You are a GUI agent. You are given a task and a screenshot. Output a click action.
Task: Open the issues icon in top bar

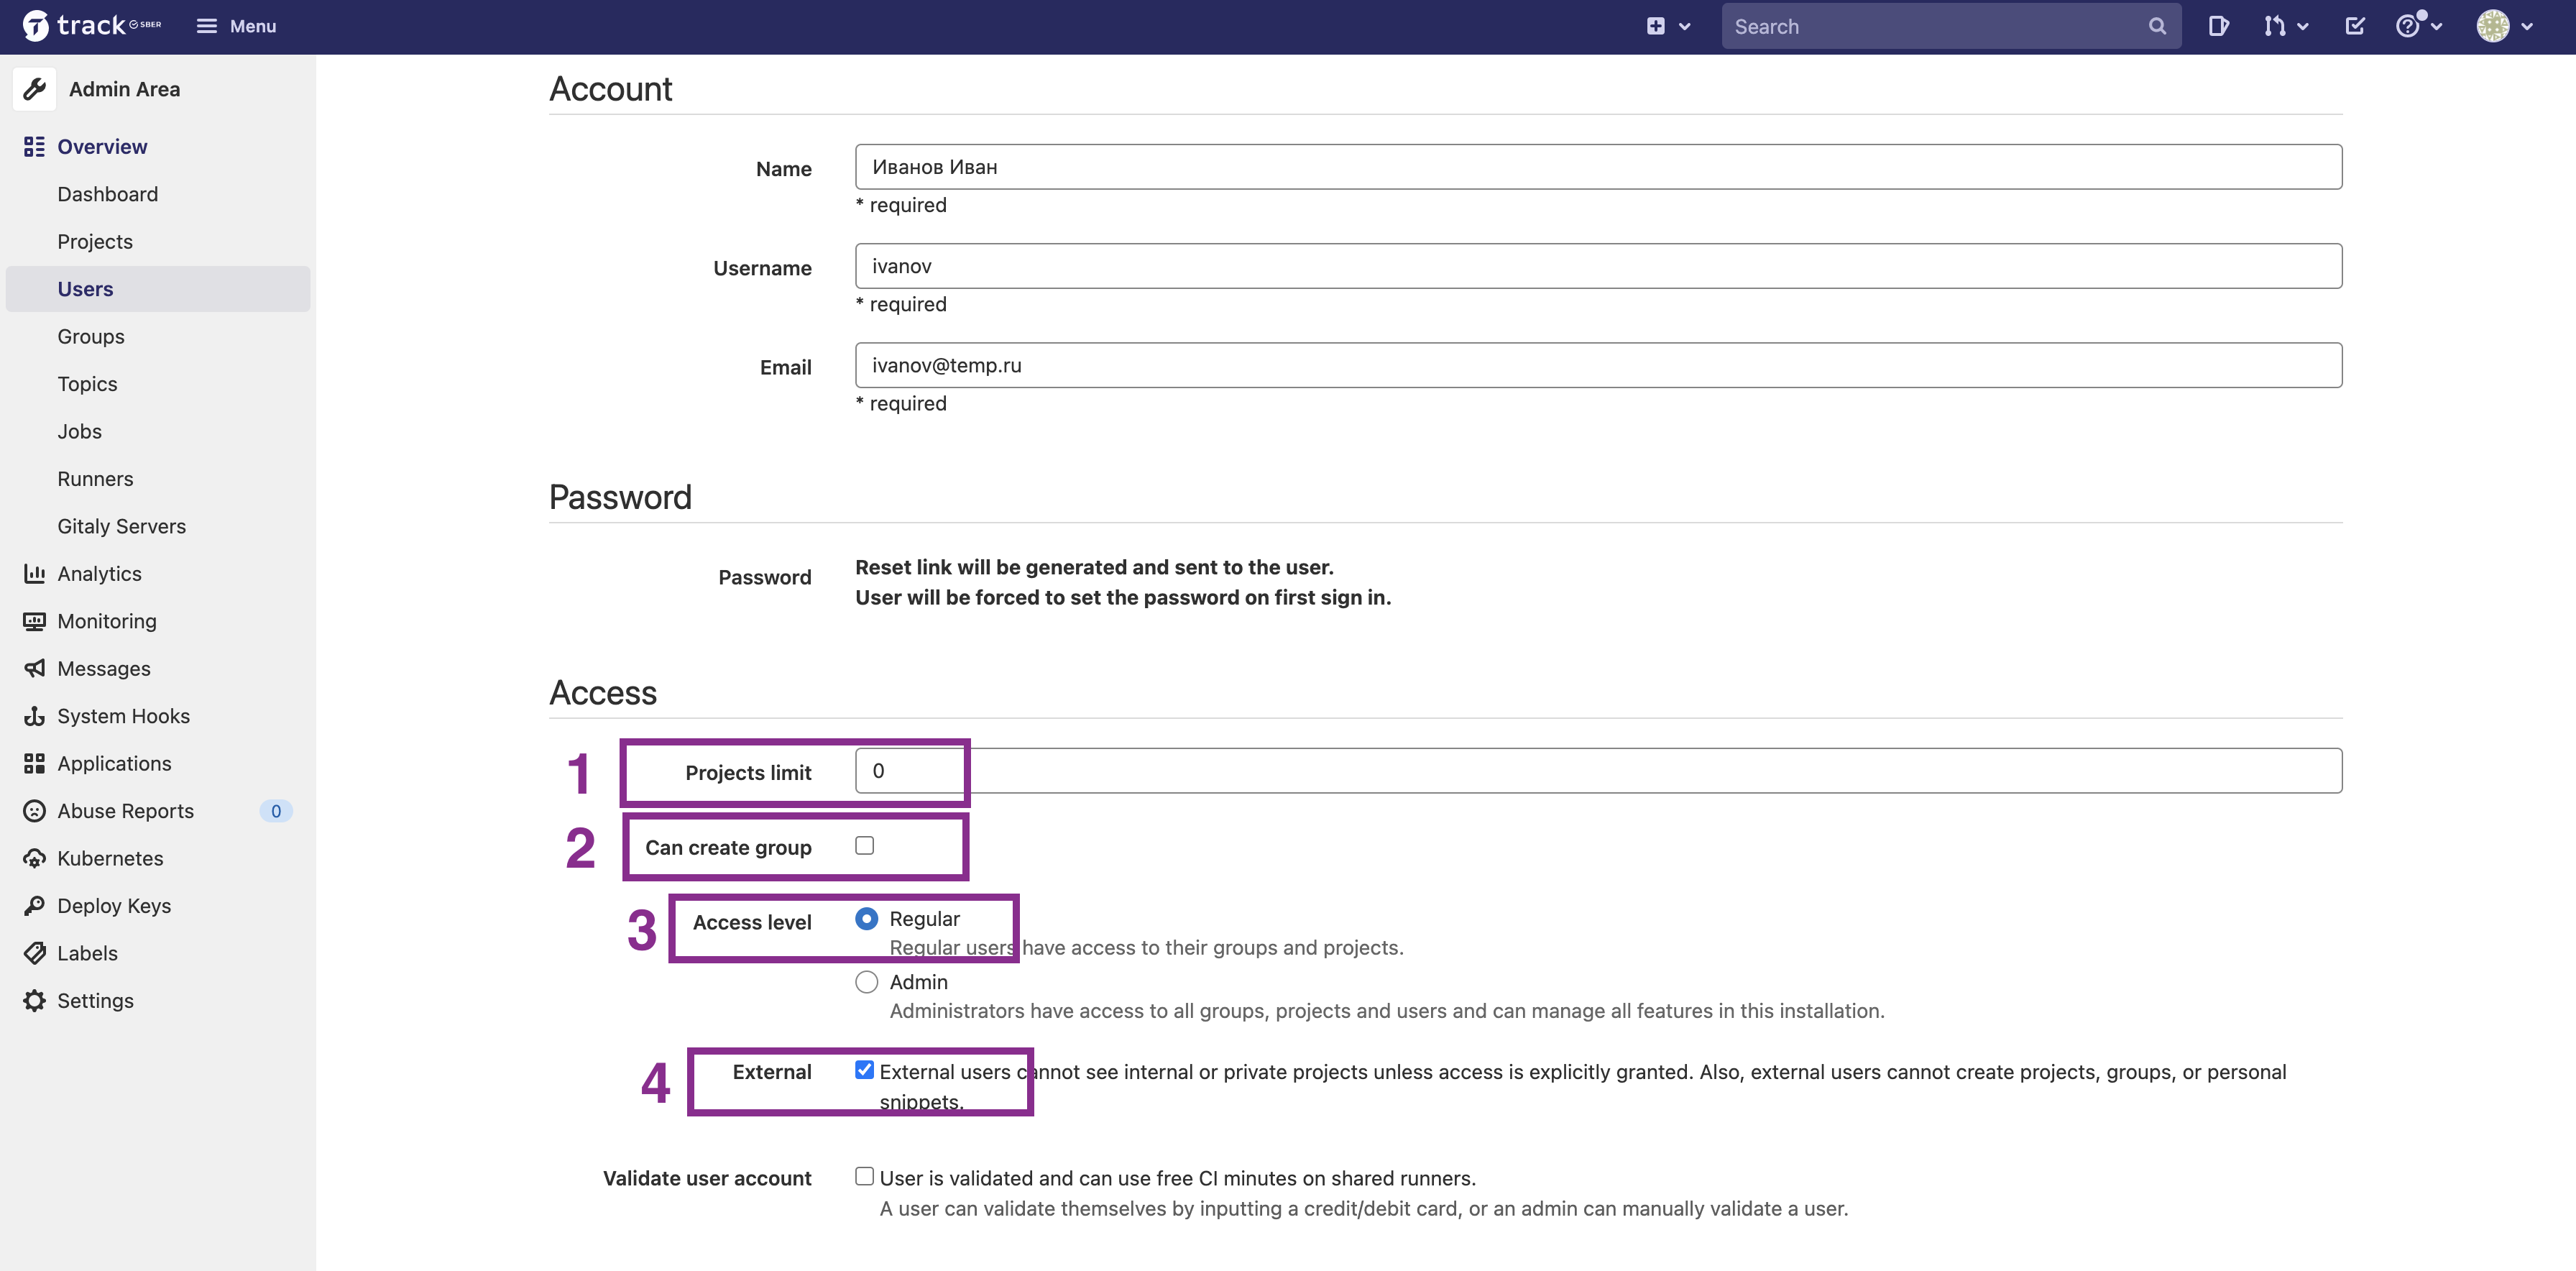point(2218,27)
